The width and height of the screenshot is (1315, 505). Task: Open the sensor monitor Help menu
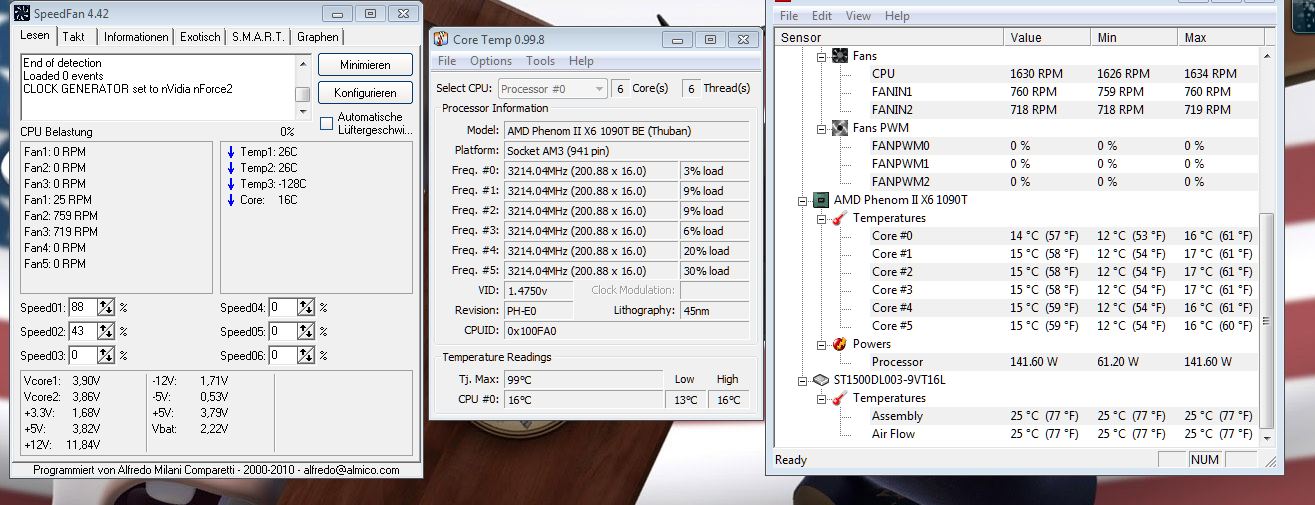coord(897,16)
